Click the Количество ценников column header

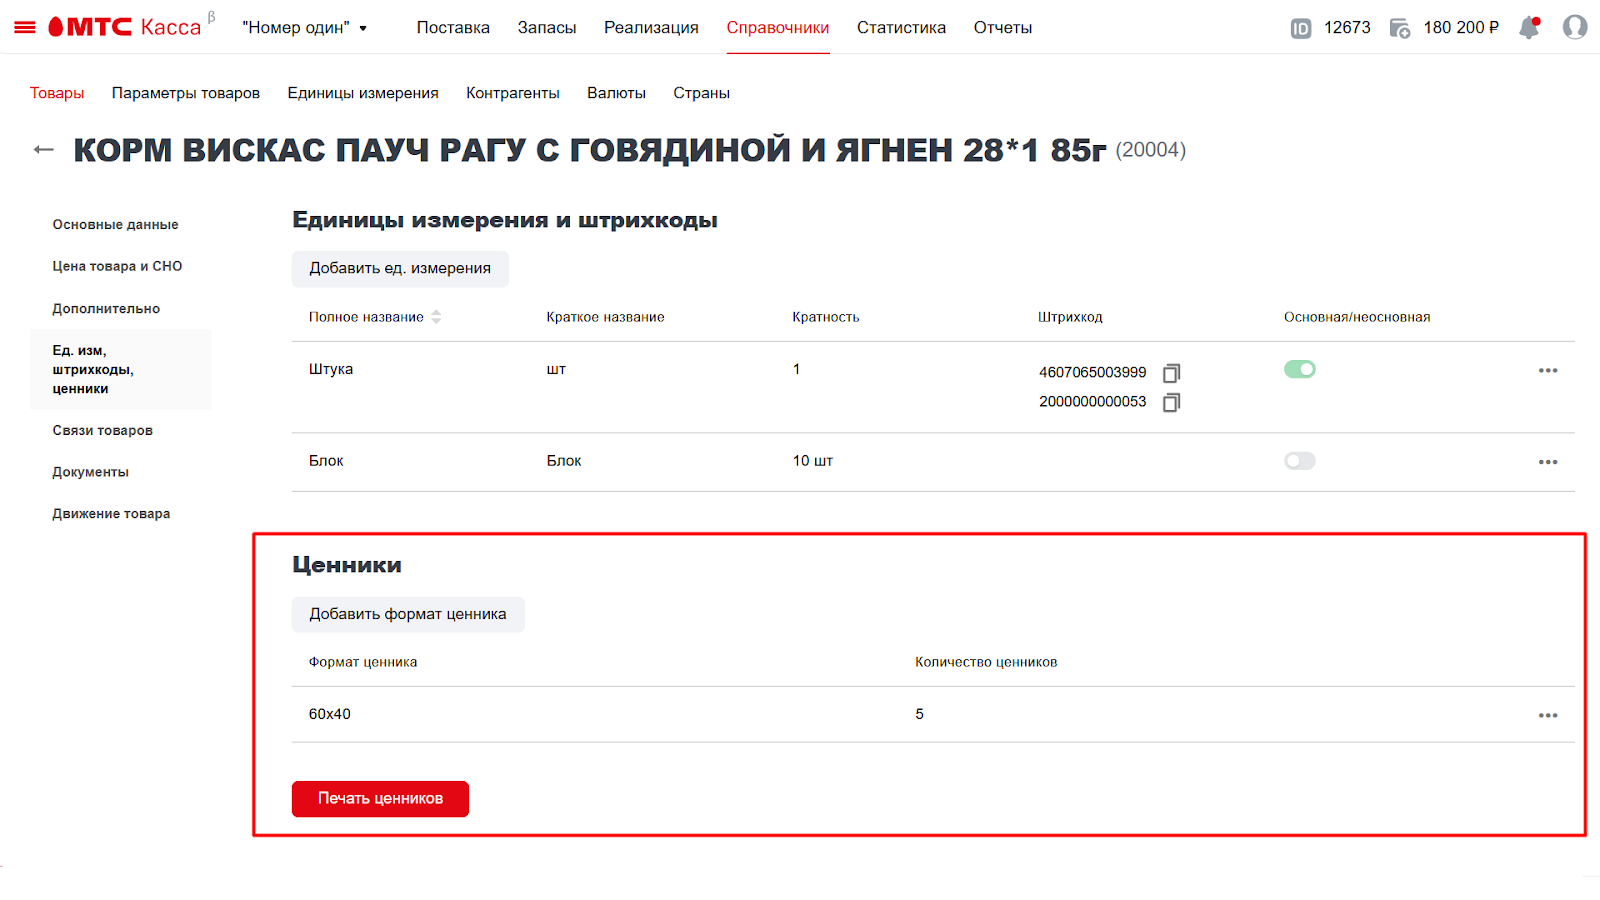coord(986,662)
